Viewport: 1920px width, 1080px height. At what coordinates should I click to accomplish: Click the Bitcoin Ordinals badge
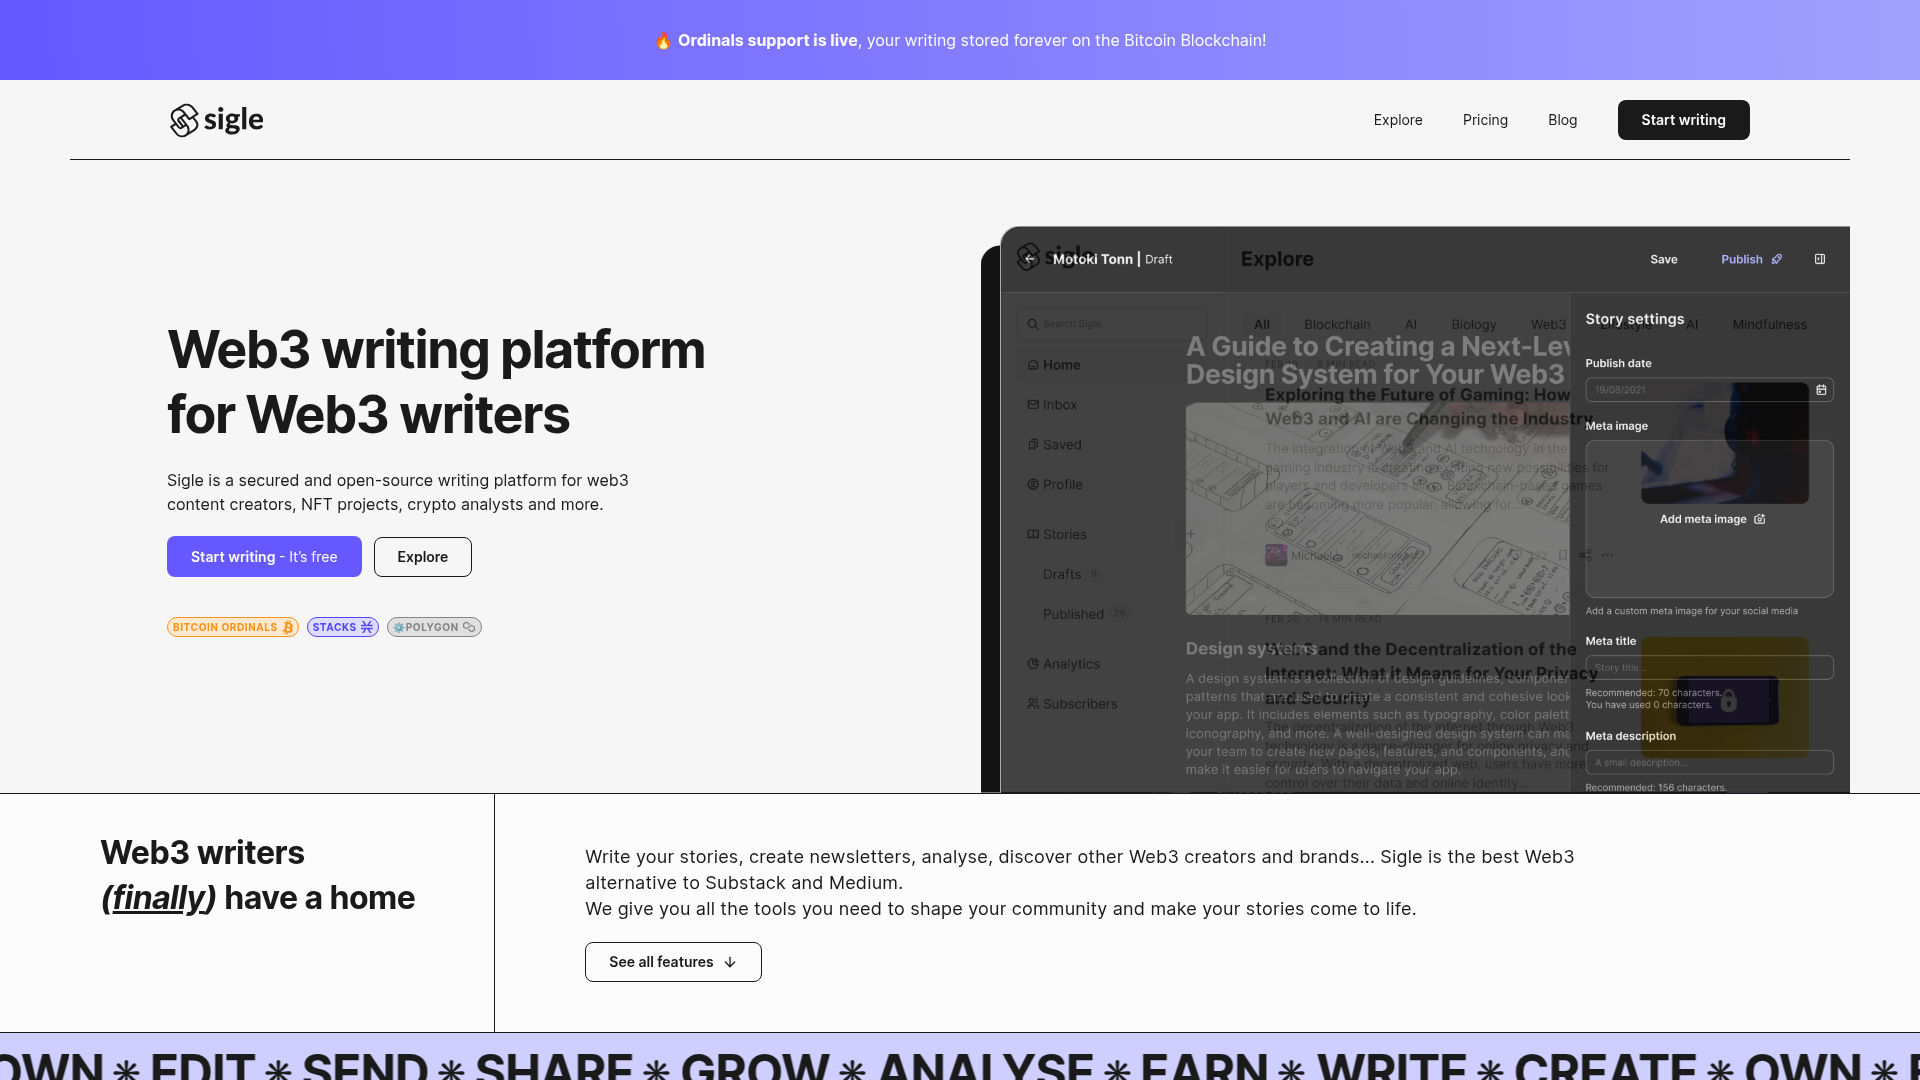233,627
